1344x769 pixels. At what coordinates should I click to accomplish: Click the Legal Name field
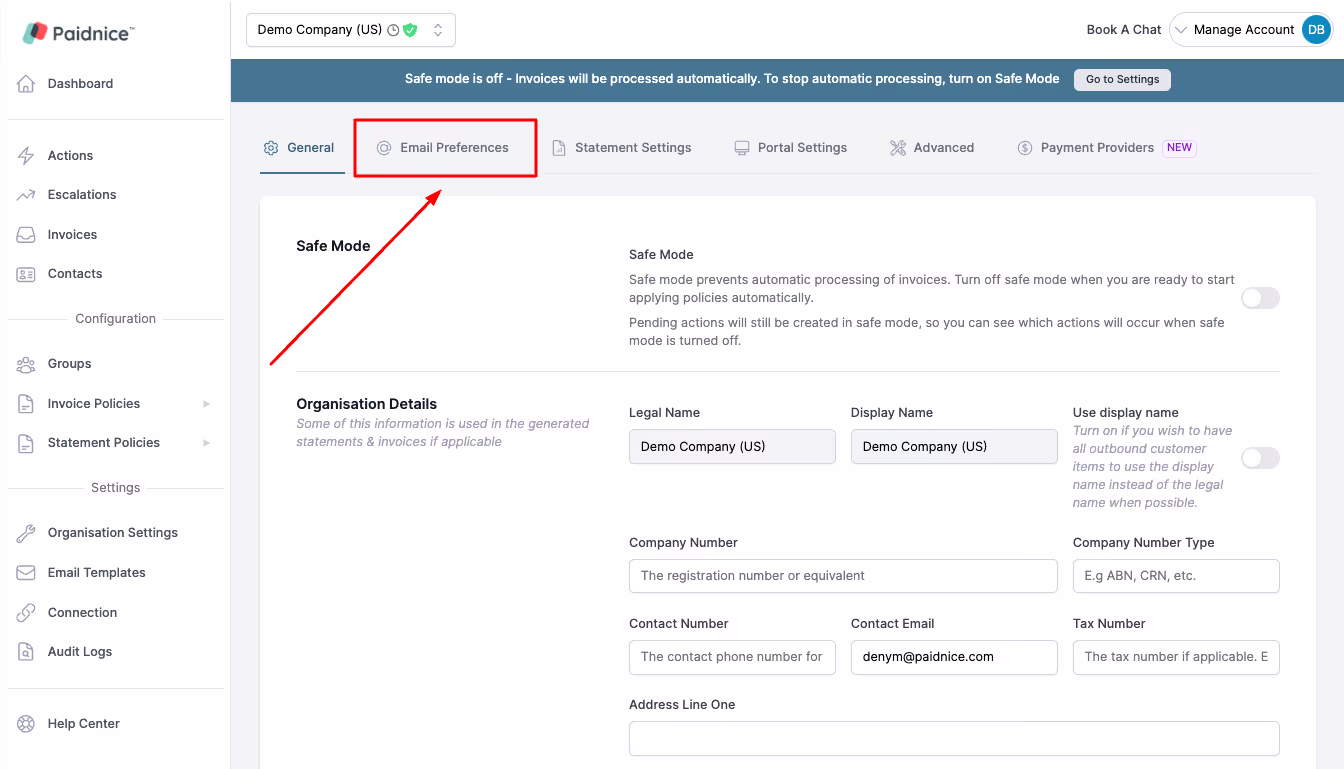732,447
